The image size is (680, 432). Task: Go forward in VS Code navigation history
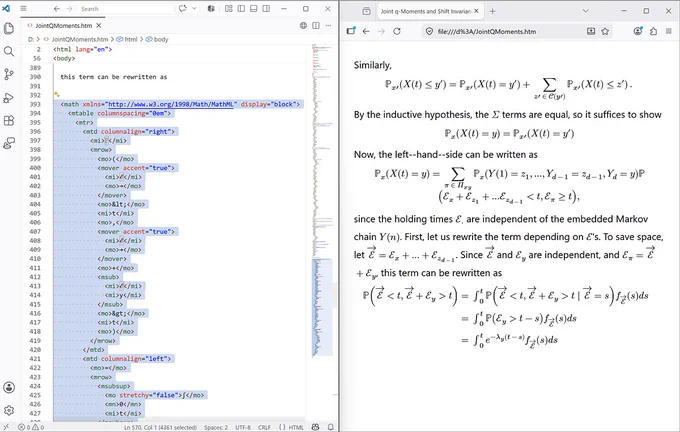[69, 9]
